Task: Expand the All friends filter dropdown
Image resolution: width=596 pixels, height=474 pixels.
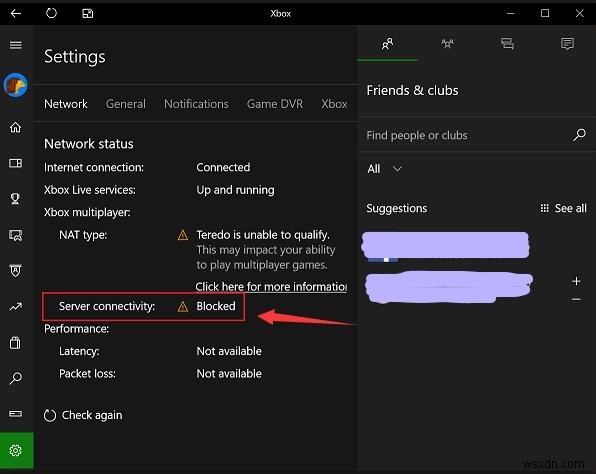Action: (x=385, y=168)
